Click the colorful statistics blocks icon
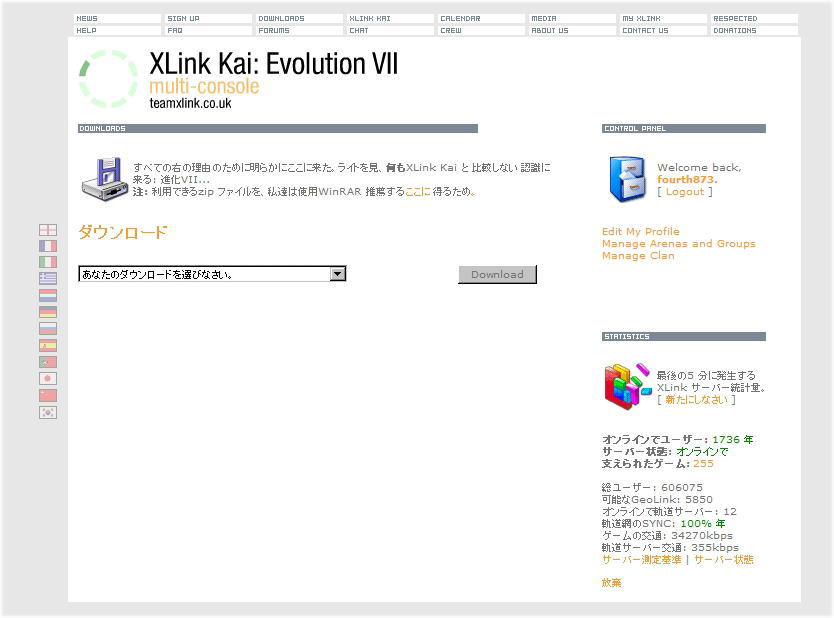Image resolution: width=834 pixels, height=618 pixels. 627,387
